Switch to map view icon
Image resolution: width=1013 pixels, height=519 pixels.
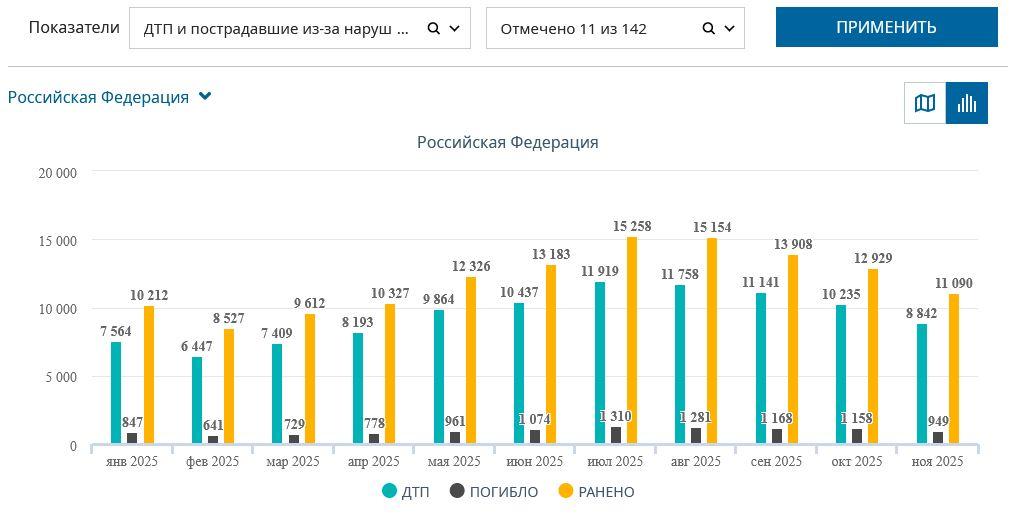pyautogui.click(x=925, y=103)
